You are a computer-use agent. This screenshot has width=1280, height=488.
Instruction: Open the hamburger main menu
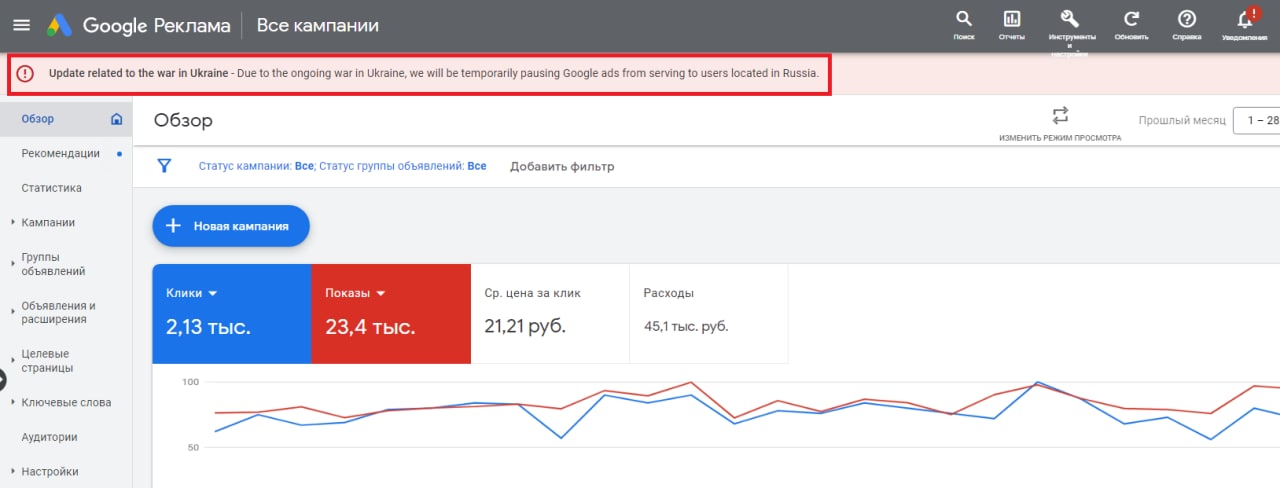(21, 25)
